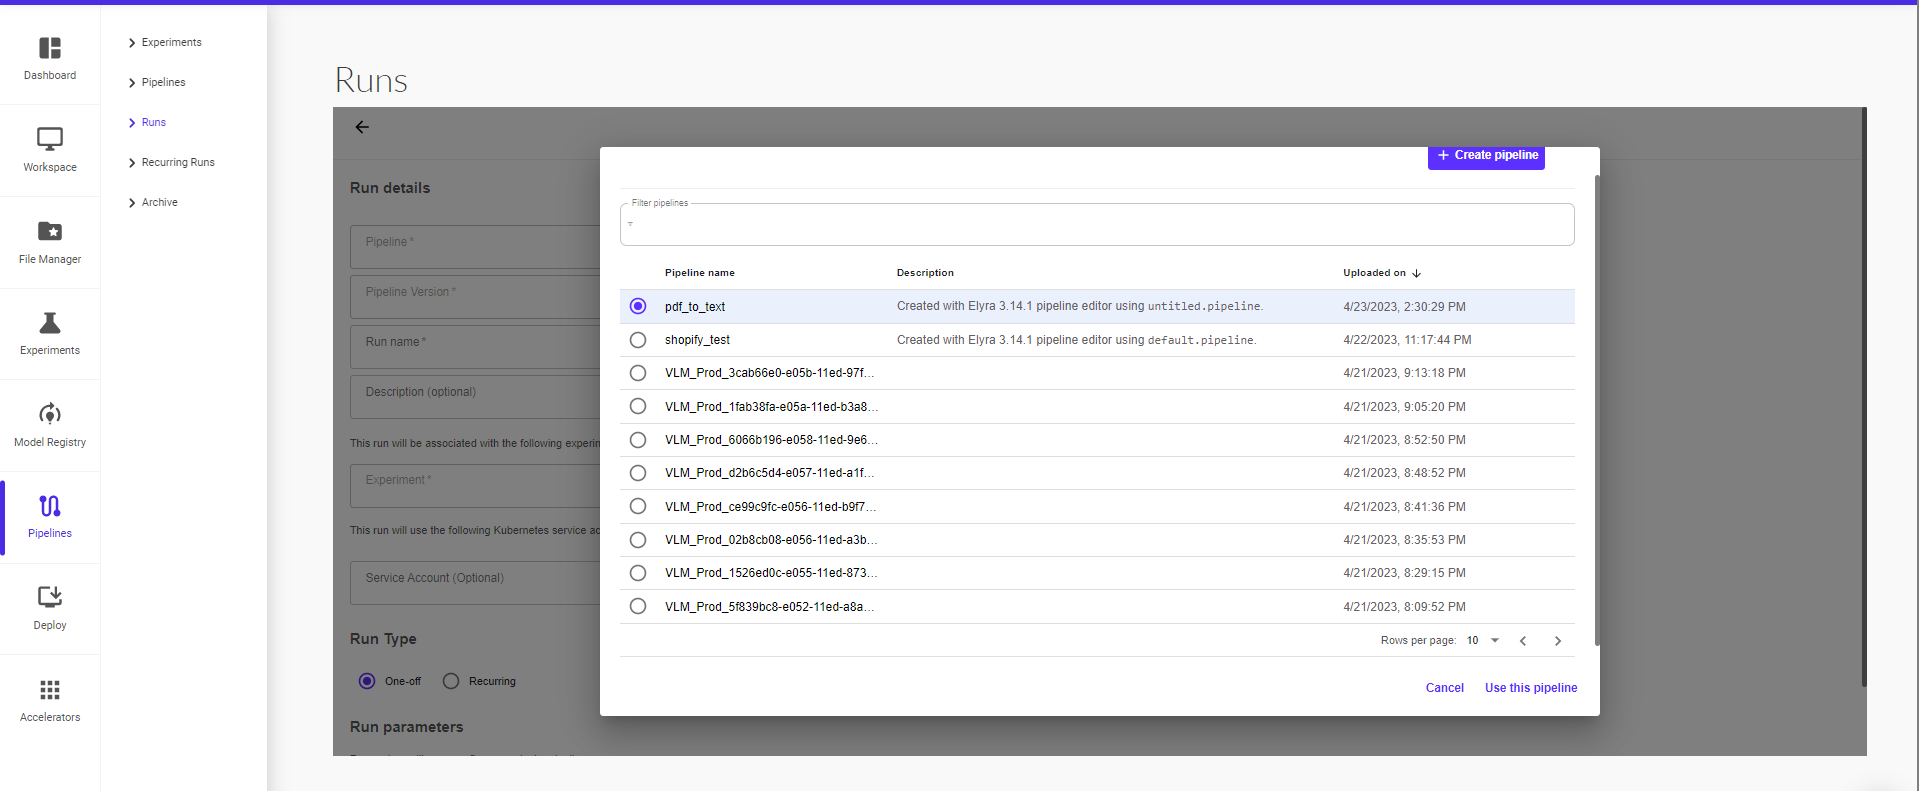The image size is (1919, 791).
Task: Select VLM_Prod_1526ed0c pipeline radio button
Action: pos(638,573)
